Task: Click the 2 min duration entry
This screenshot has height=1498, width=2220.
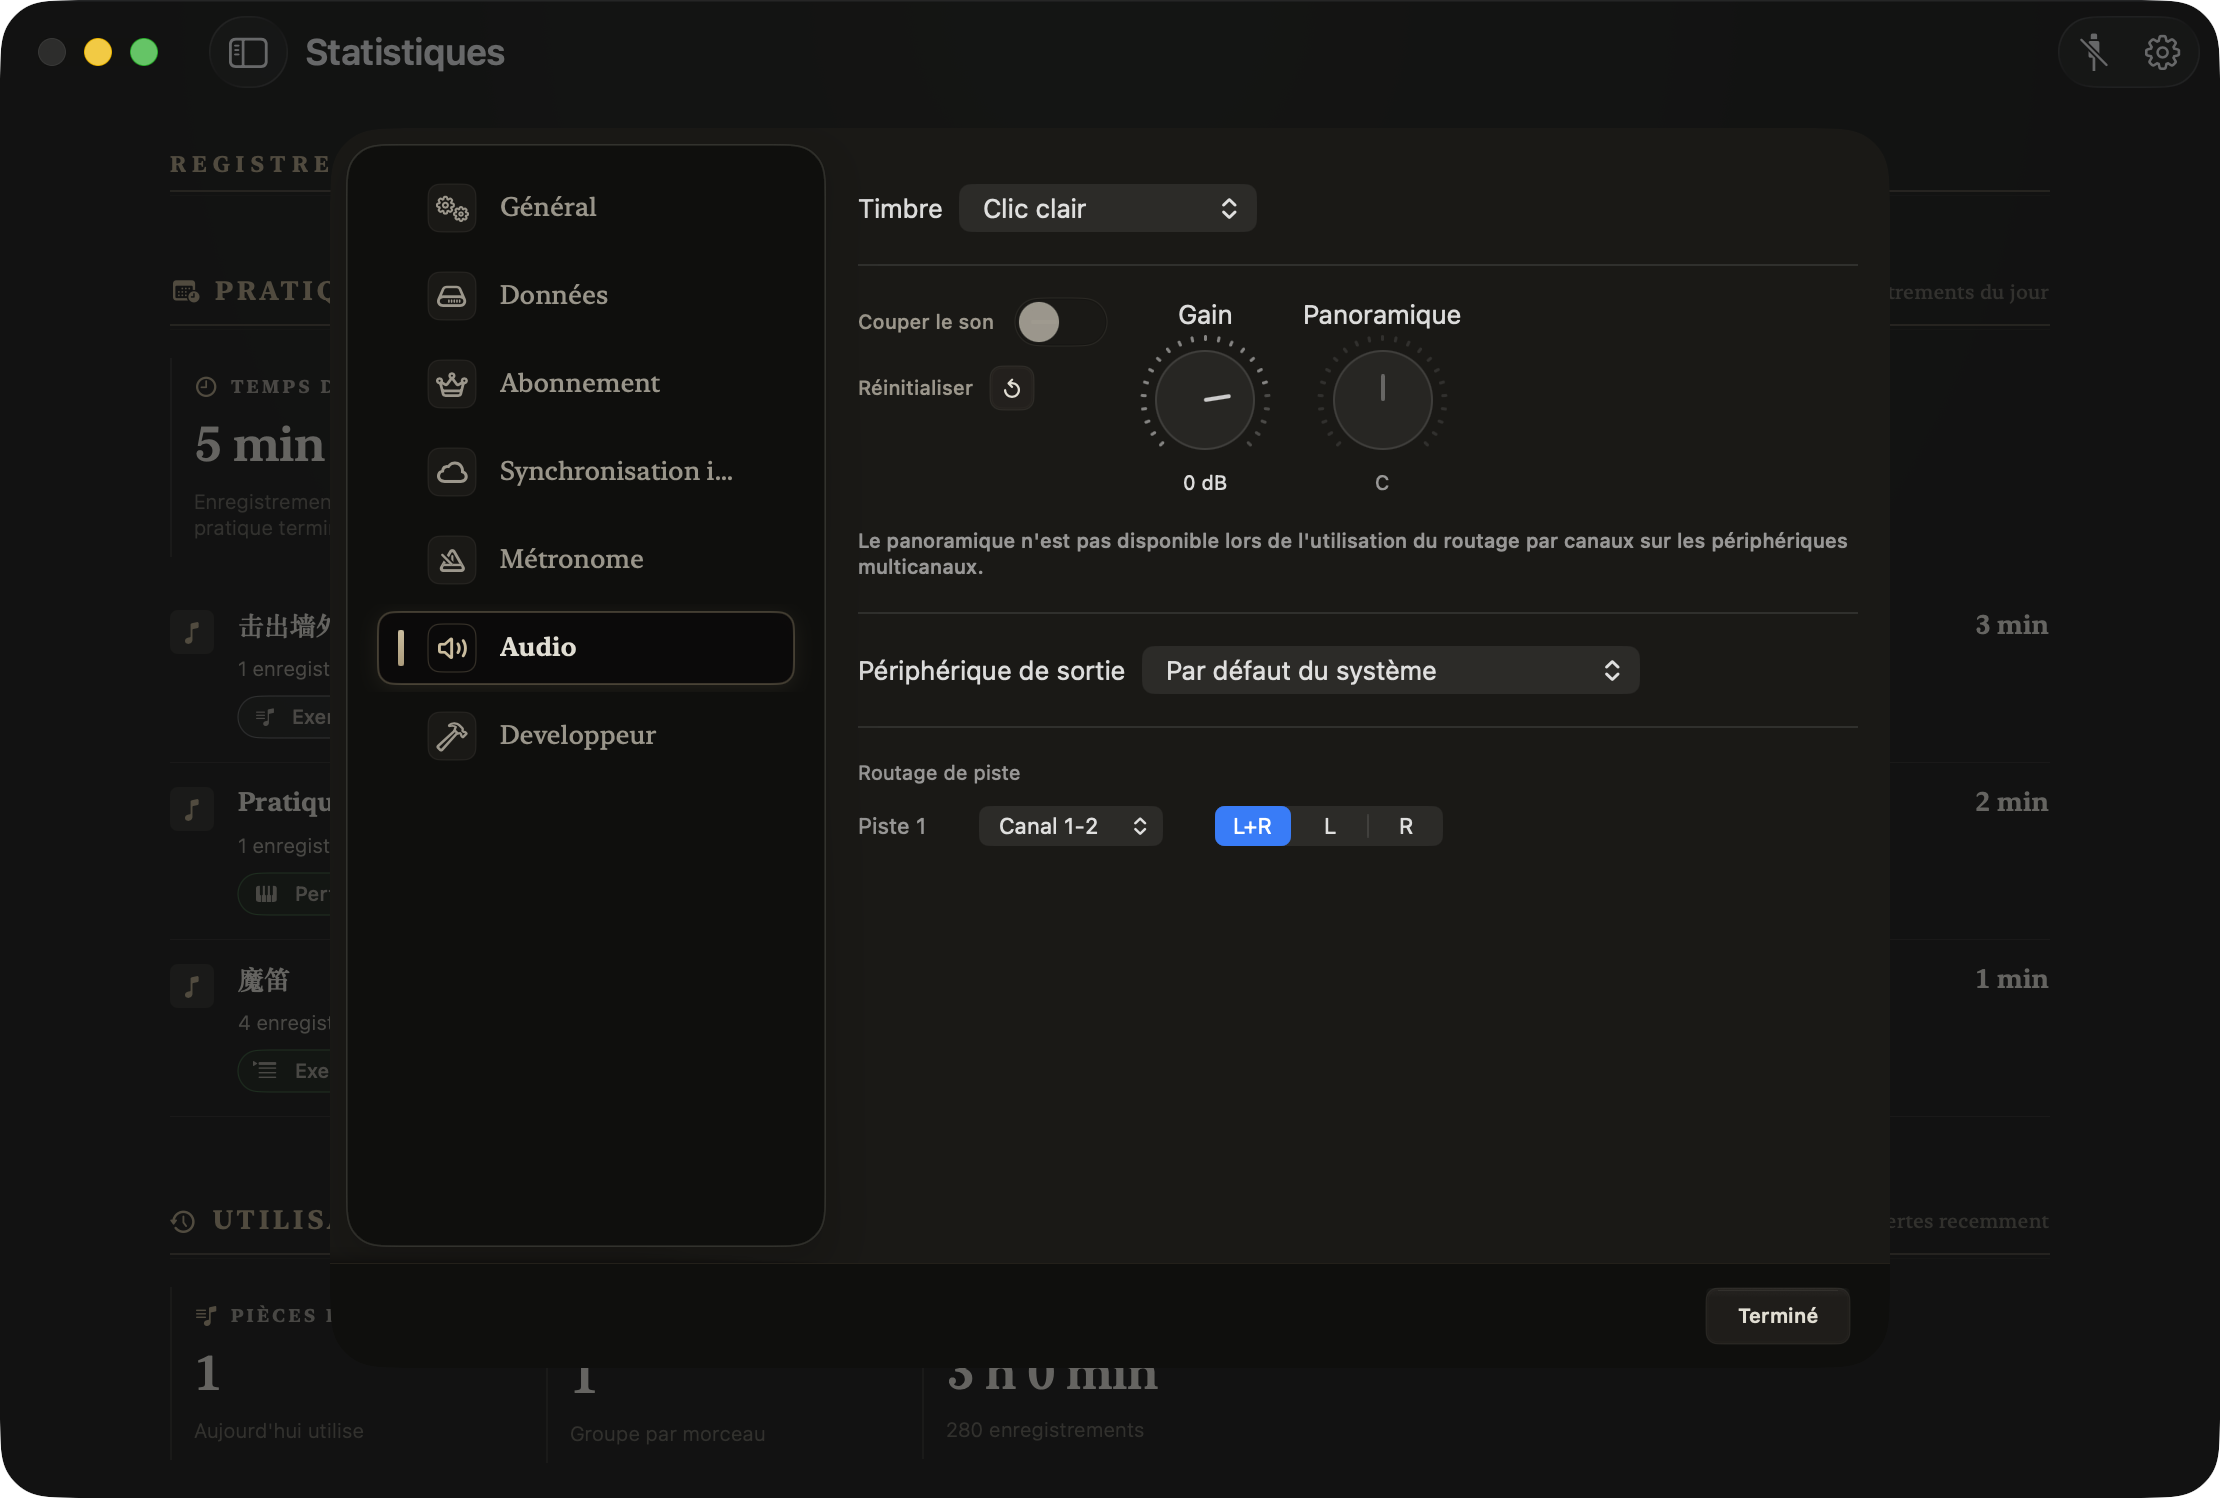Action: [2011, 802]
